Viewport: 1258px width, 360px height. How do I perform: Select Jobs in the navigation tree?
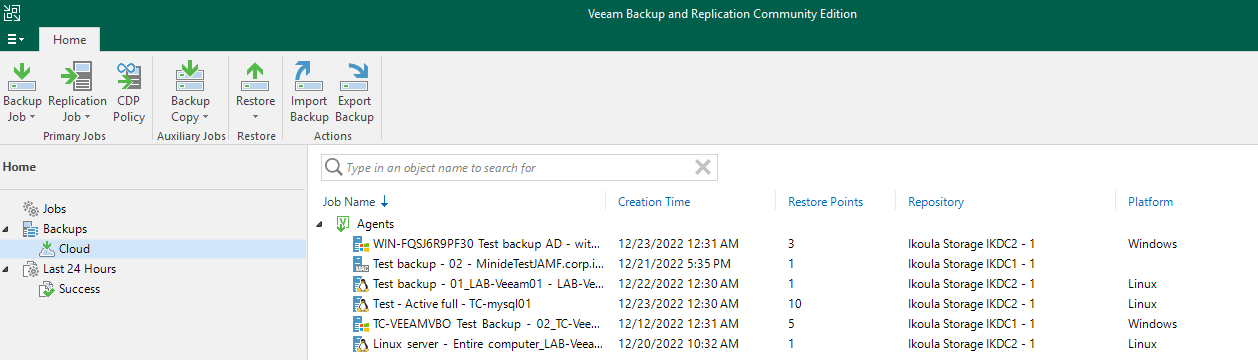click(54, 209)
